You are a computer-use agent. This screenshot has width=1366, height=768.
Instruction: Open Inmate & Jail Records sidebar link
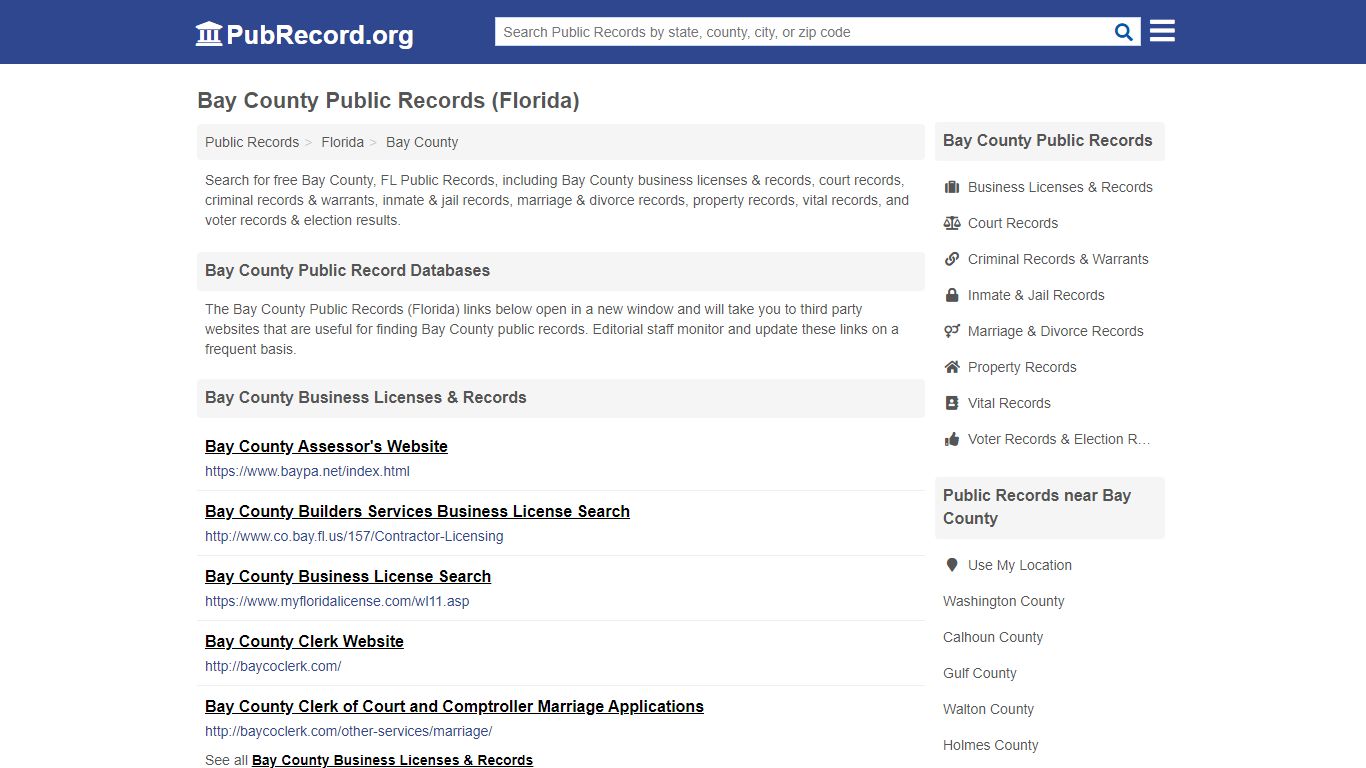click(1036, 295)
